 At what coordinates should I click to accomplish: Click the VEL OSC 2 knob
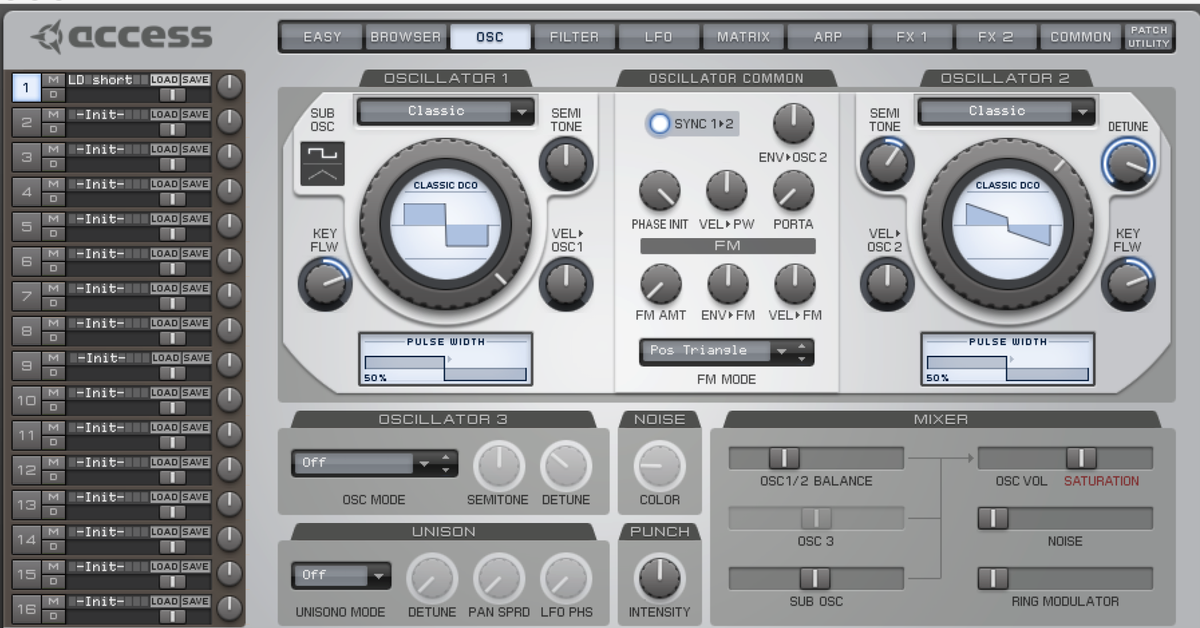point(886,284)
